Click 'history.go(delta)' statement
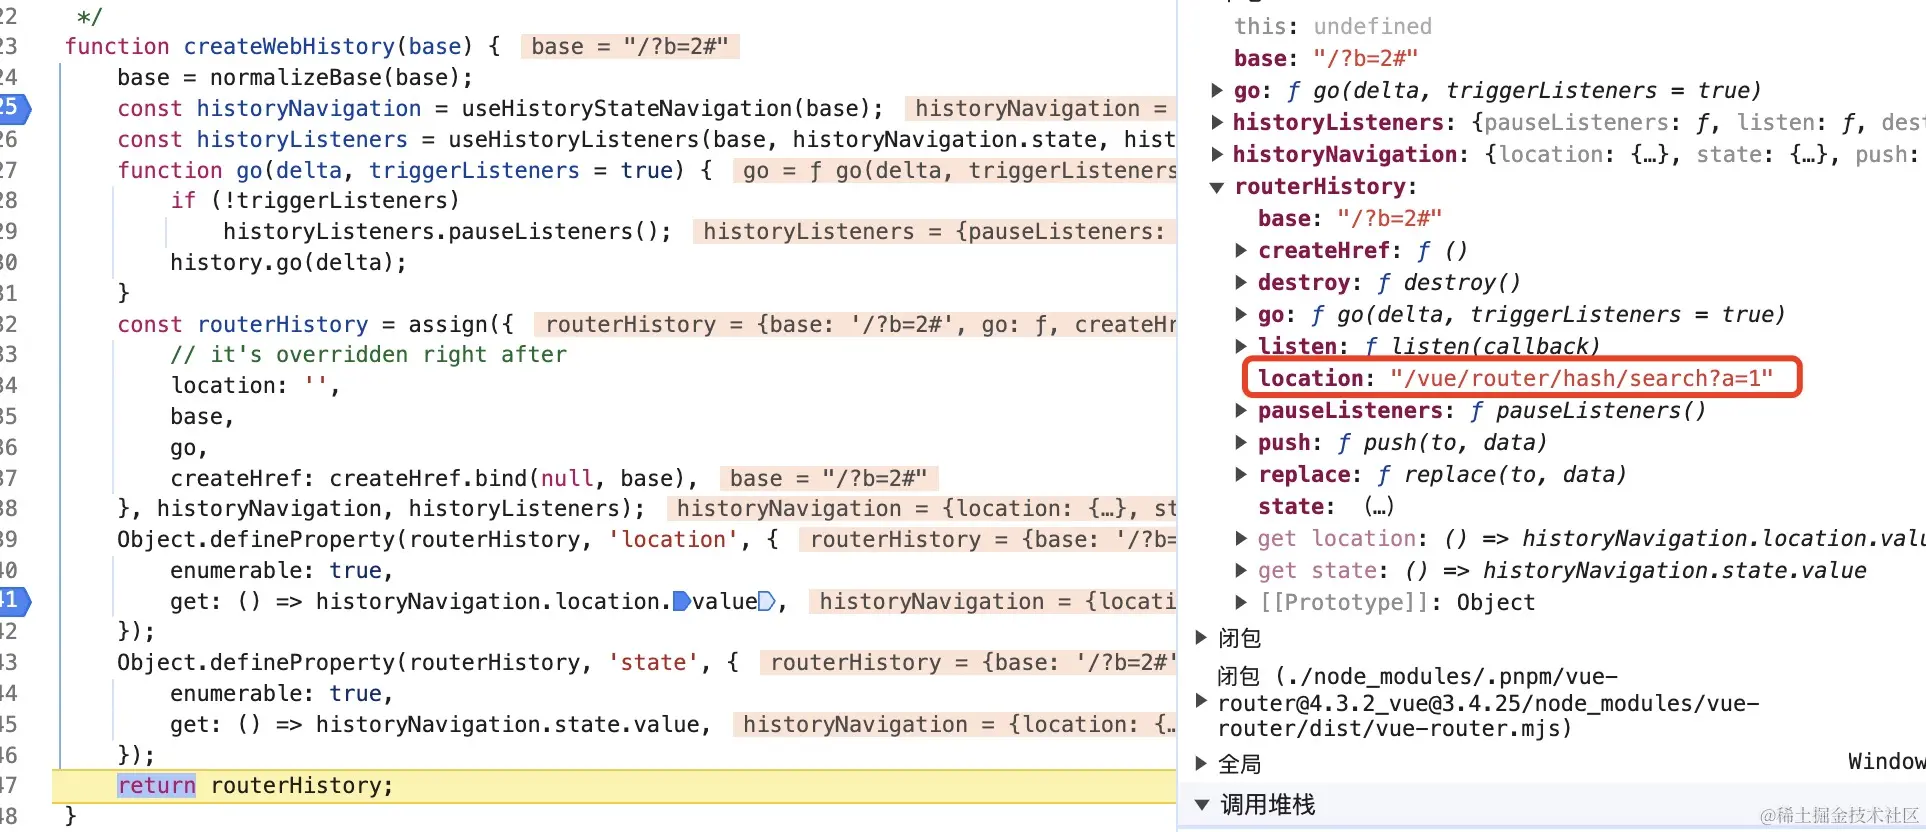Viewport: 1926px width, 832px height. 288,262
